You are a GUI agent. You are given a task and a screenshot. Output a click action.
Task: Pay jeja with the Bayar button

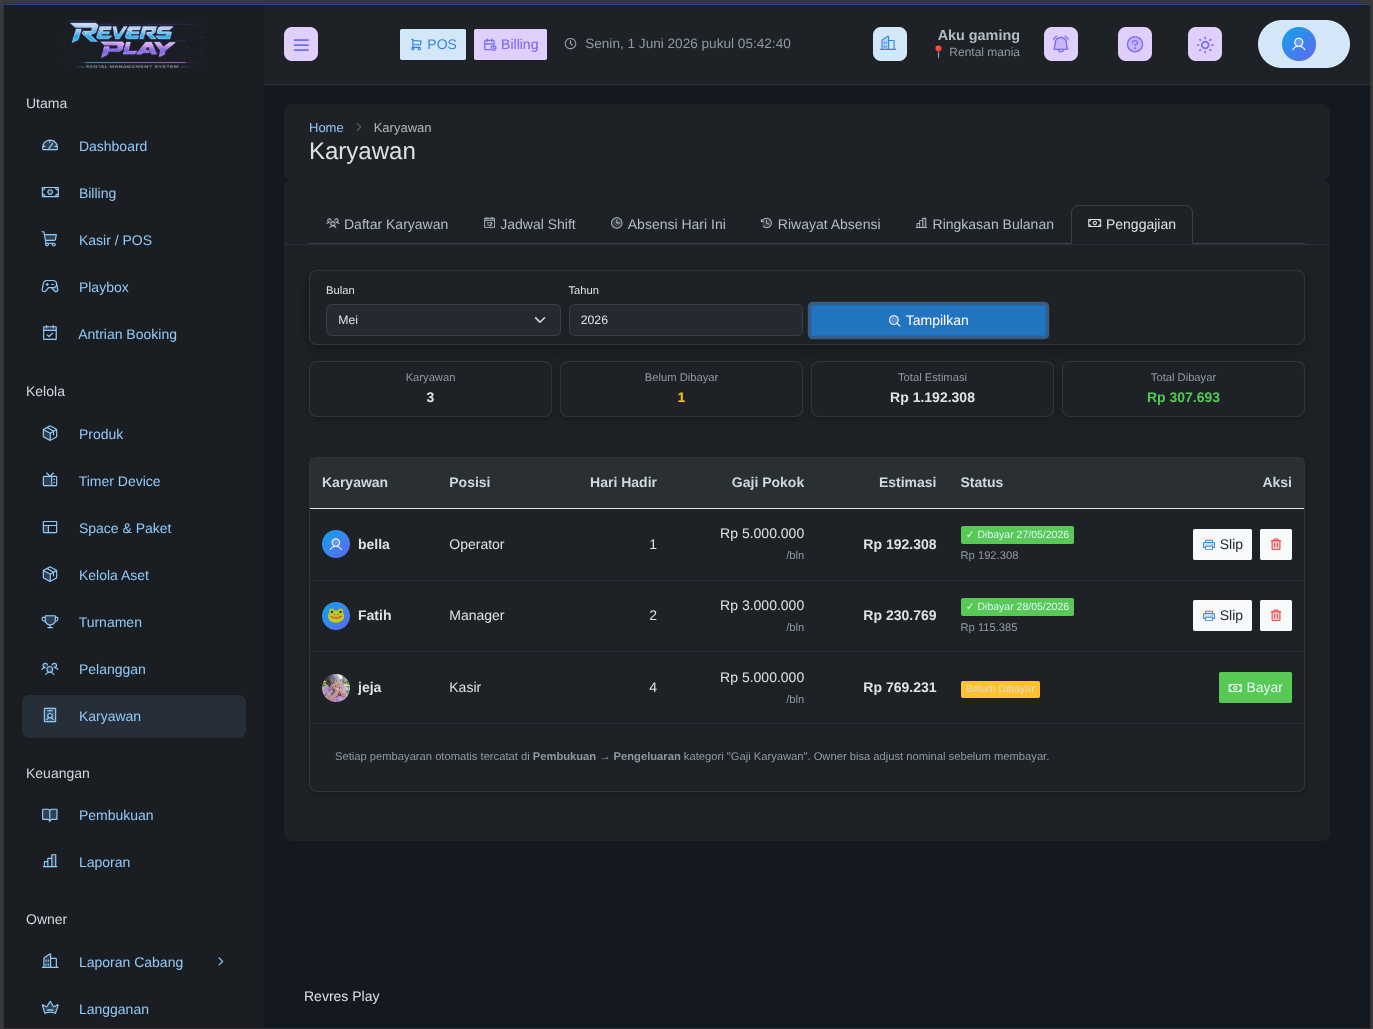click(x=1255, y=687)
